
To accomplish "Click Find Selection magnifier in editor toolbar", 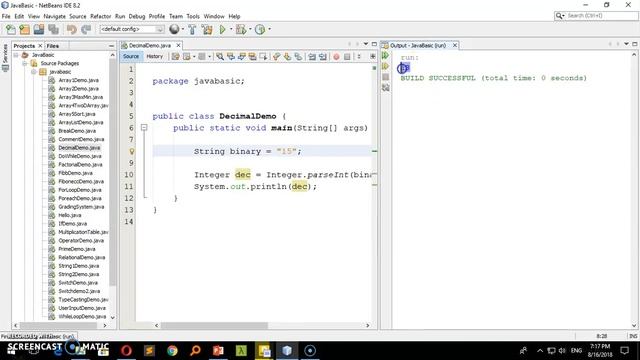I will [x=220, y=57].
